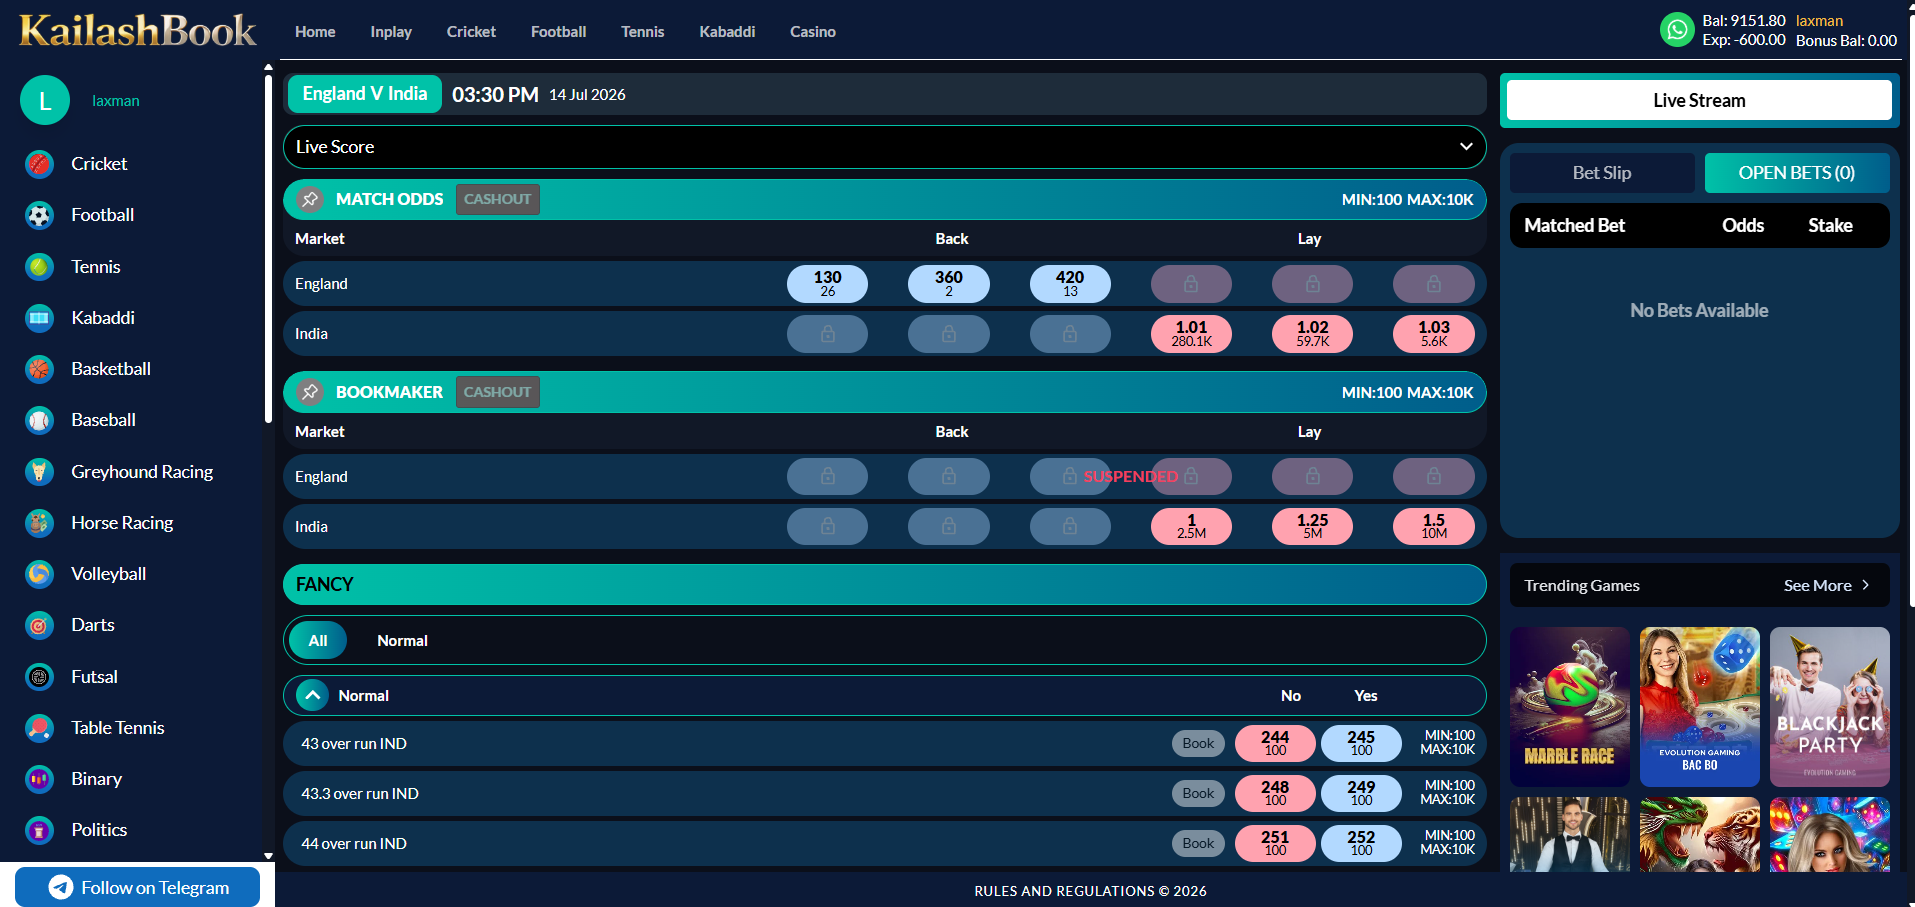1915x907 pixels.
Task: Click Book for 44 over run IND
Action: (1198, 843)
